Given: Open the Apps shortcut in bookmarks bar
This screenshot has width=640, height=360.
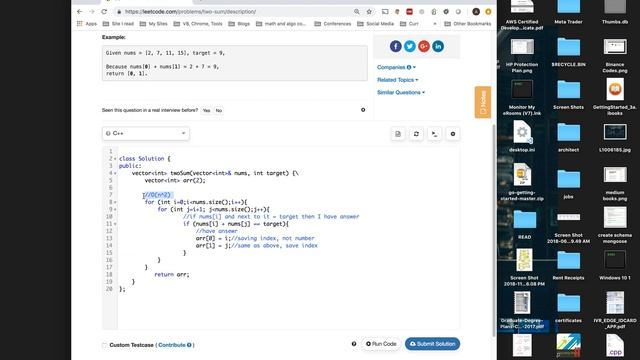Looking at the screenshot, I should click(87, 24).
